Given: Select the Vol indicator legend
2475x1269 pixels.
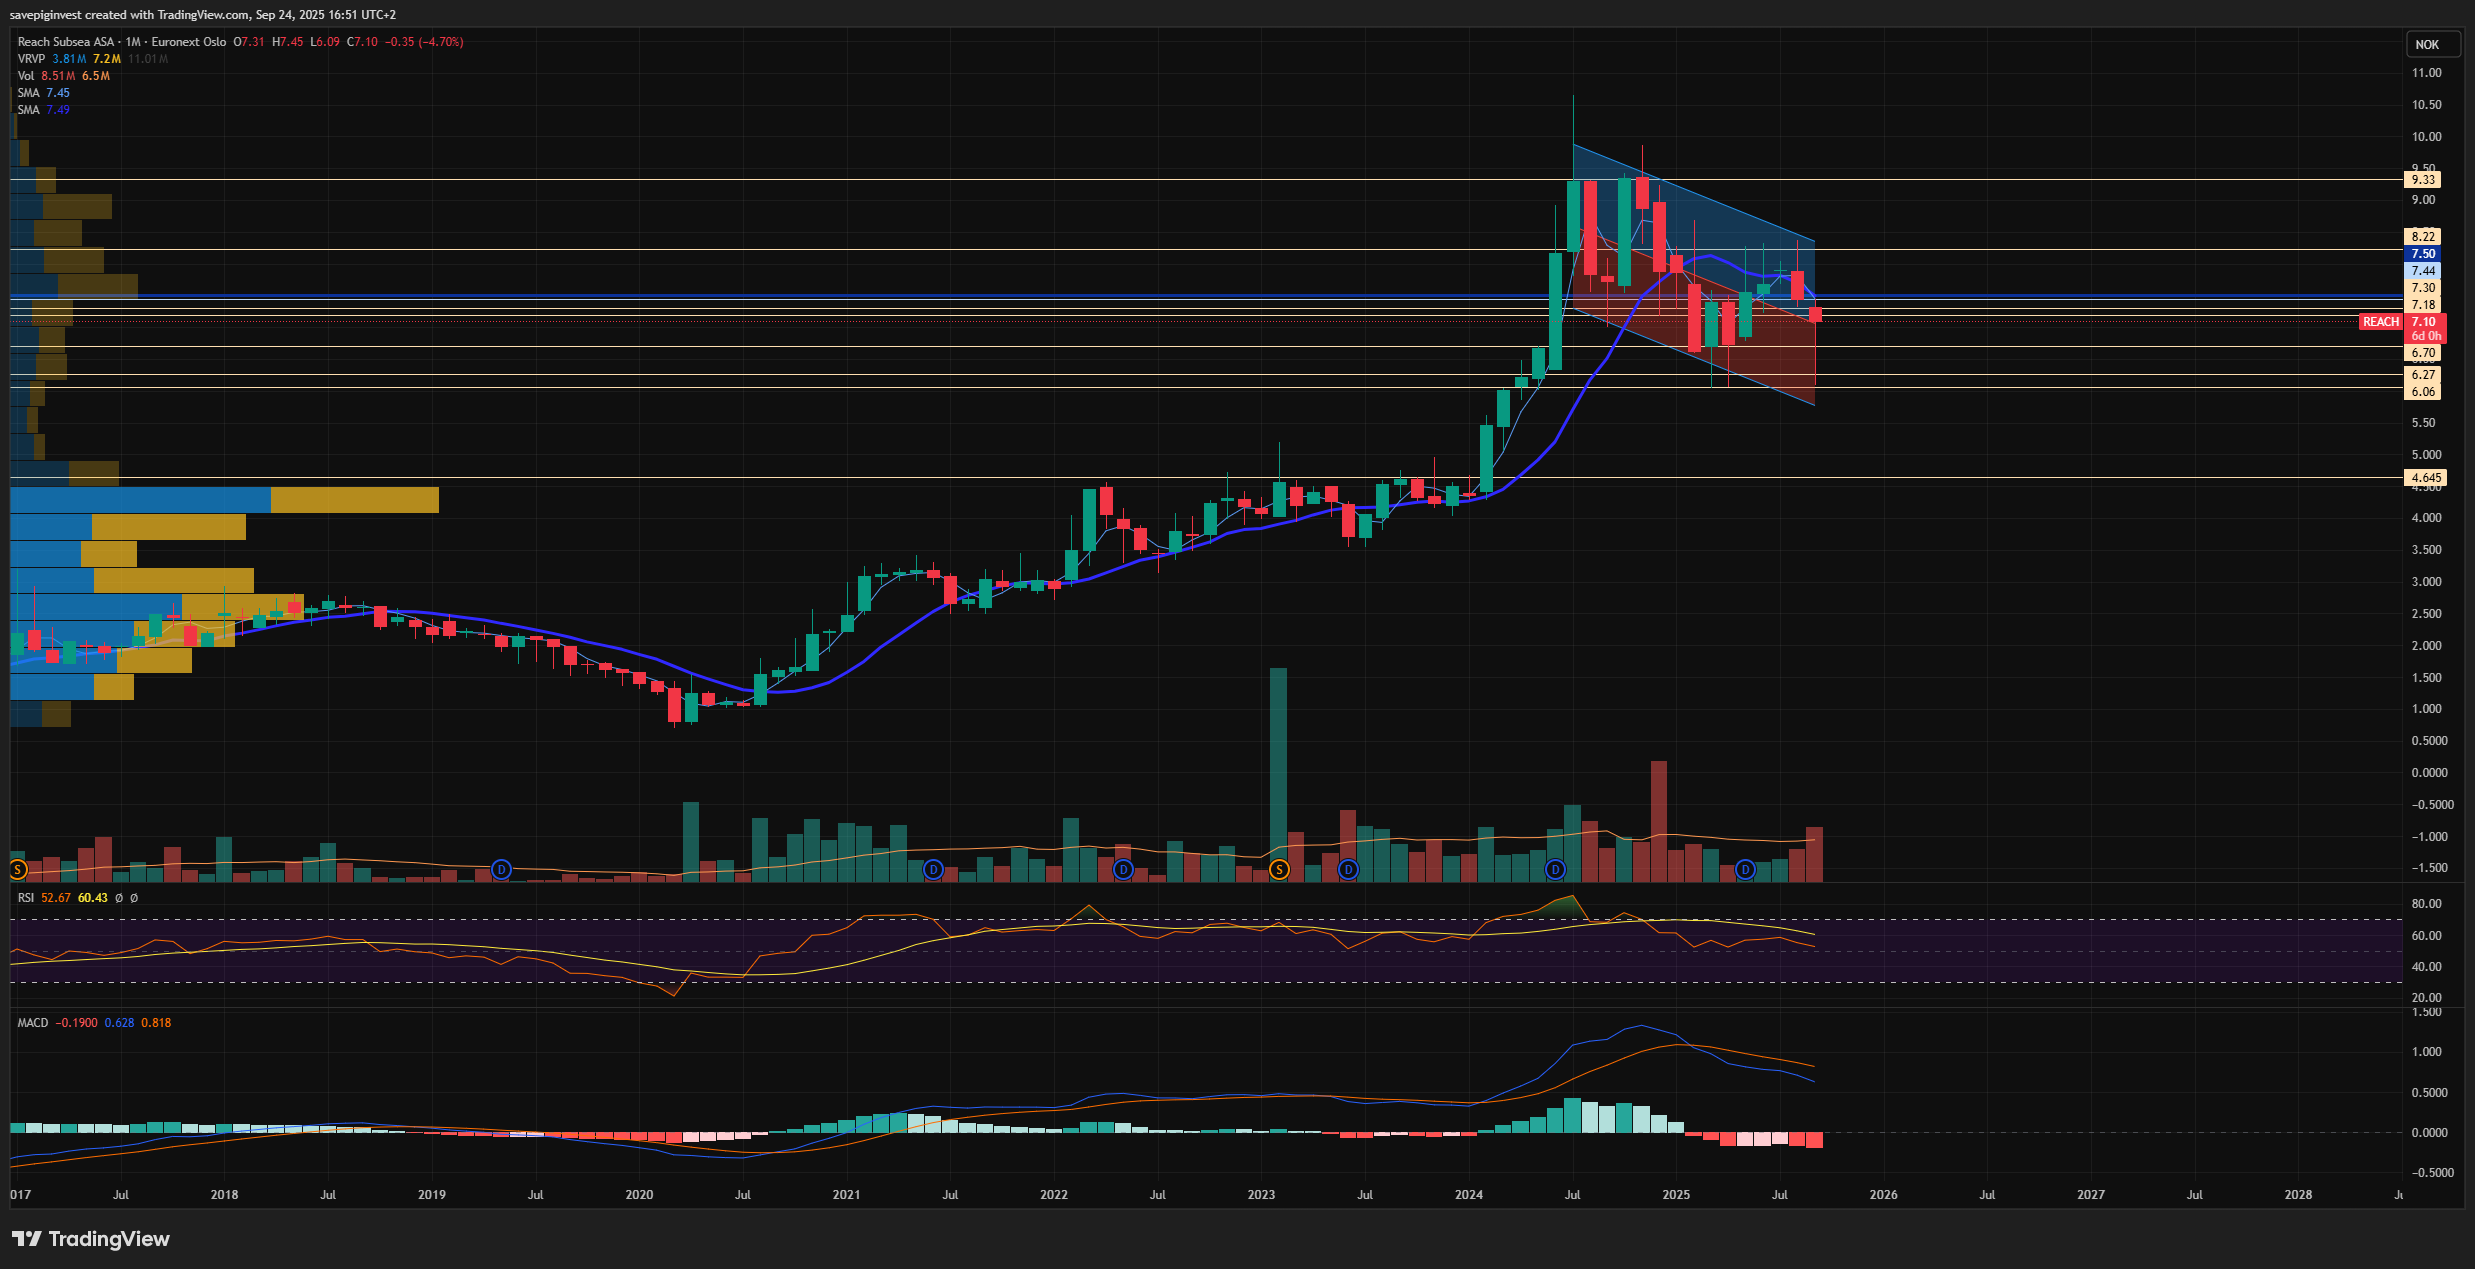Looking at the screenshot, I should [x=25, y=76].
